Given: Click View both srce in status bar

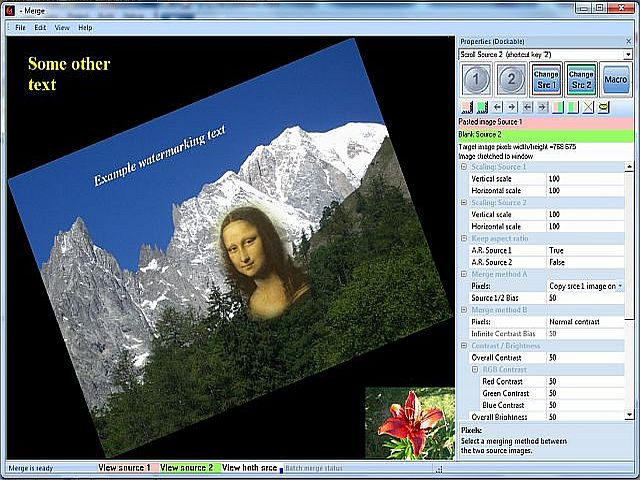Looking at the screenshot, I should click(249, 467).
